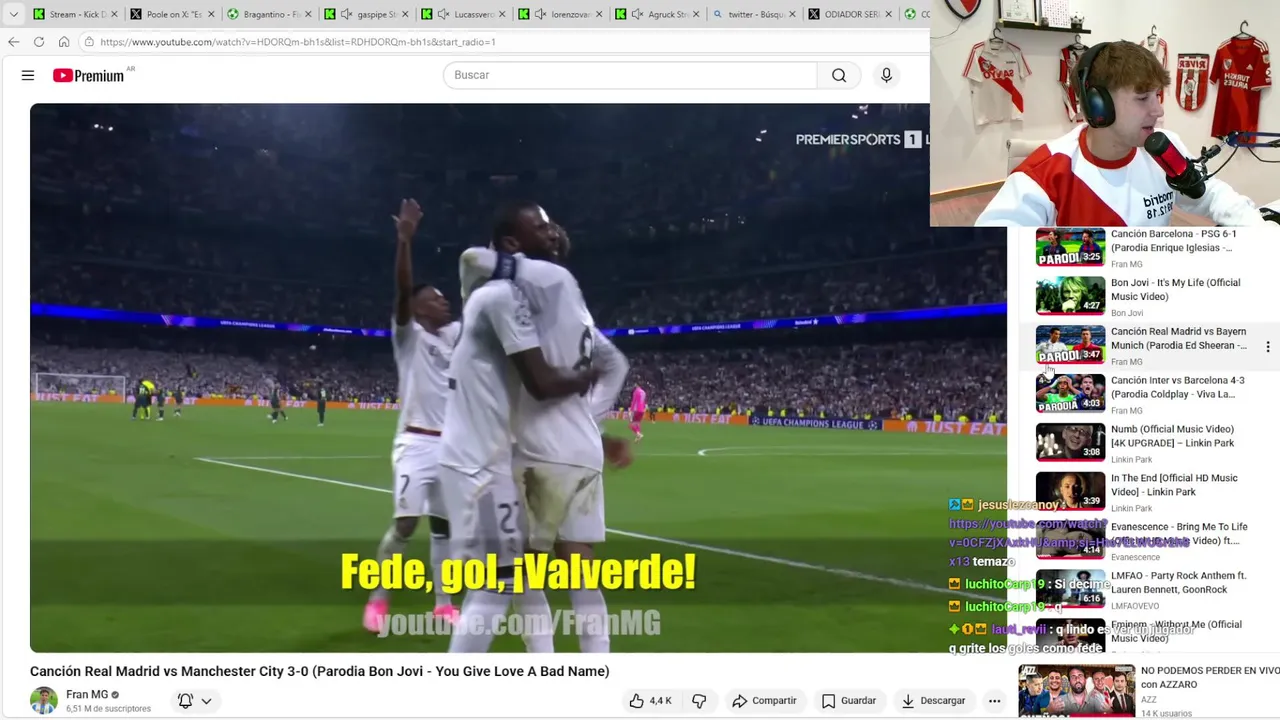Click the search magnifier button
The height and width of the screenshot is (720, 1280).
[839, 75]
